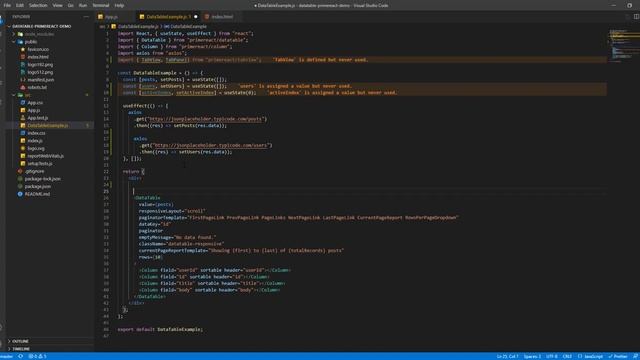Click the unsaved dot on DataTableExample.js tab
This screenshot has height=360, width=640.
[x=196, y=17]
